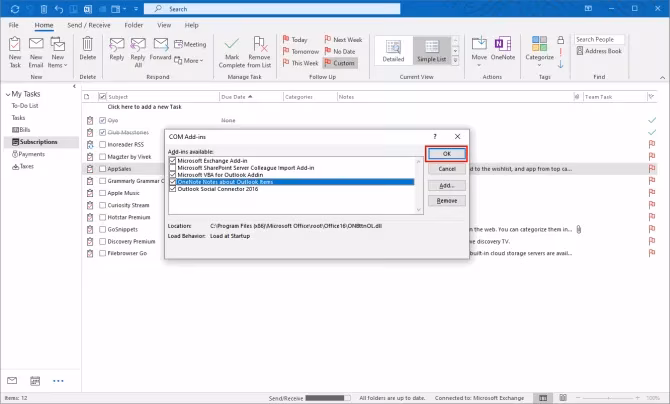This screenshot has height=404, width=670.
Task: Click Mark Complete checkmark icon
Action: [232, 44]
